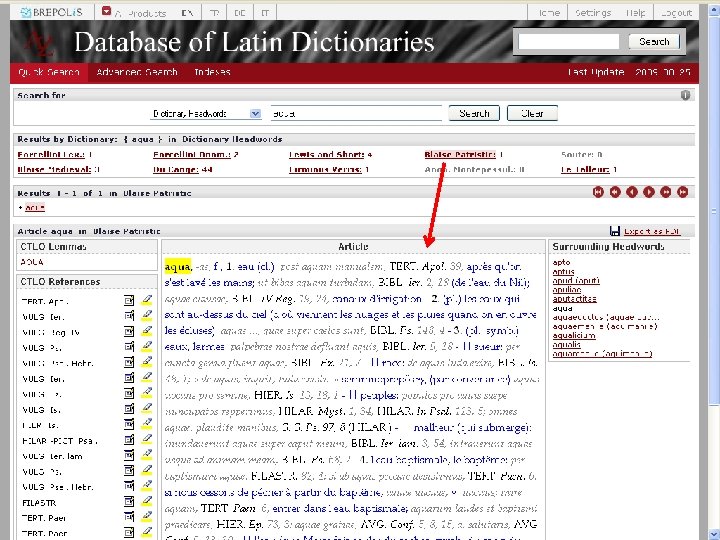Open surrounding headword aqualicium
This screenshot has width=720, height=540.
(x=574, y=336)
